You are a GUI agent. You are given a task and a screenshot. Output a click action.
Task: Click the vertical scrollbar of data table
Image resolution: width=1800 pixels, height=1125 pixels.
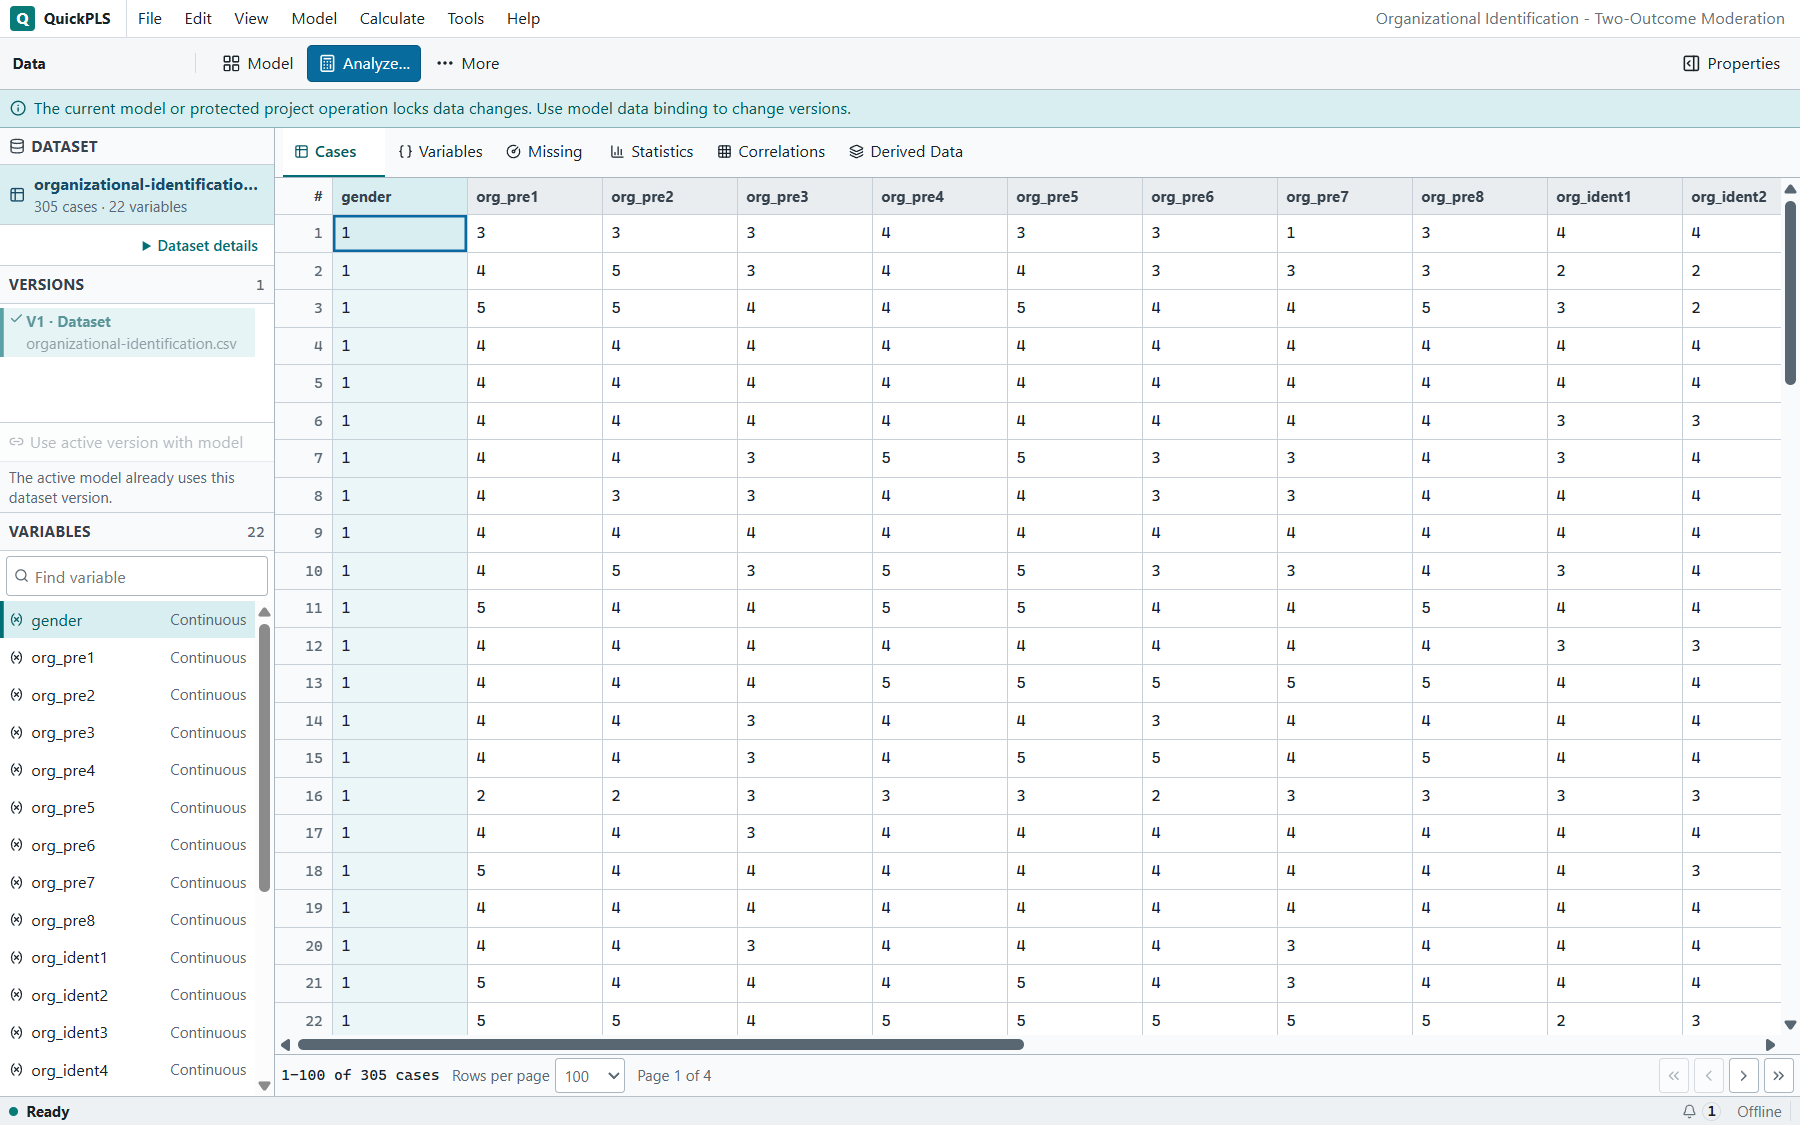1790,293
